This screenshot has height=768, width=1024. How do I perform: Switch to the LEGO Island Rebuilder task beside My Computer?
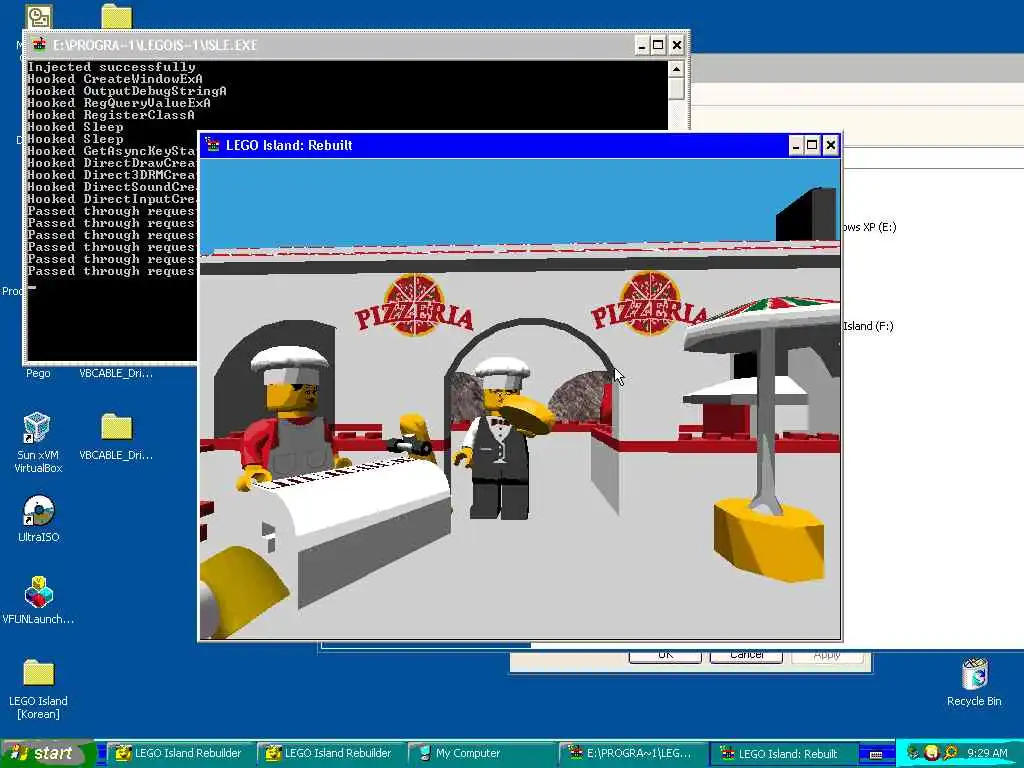(330, 753)
